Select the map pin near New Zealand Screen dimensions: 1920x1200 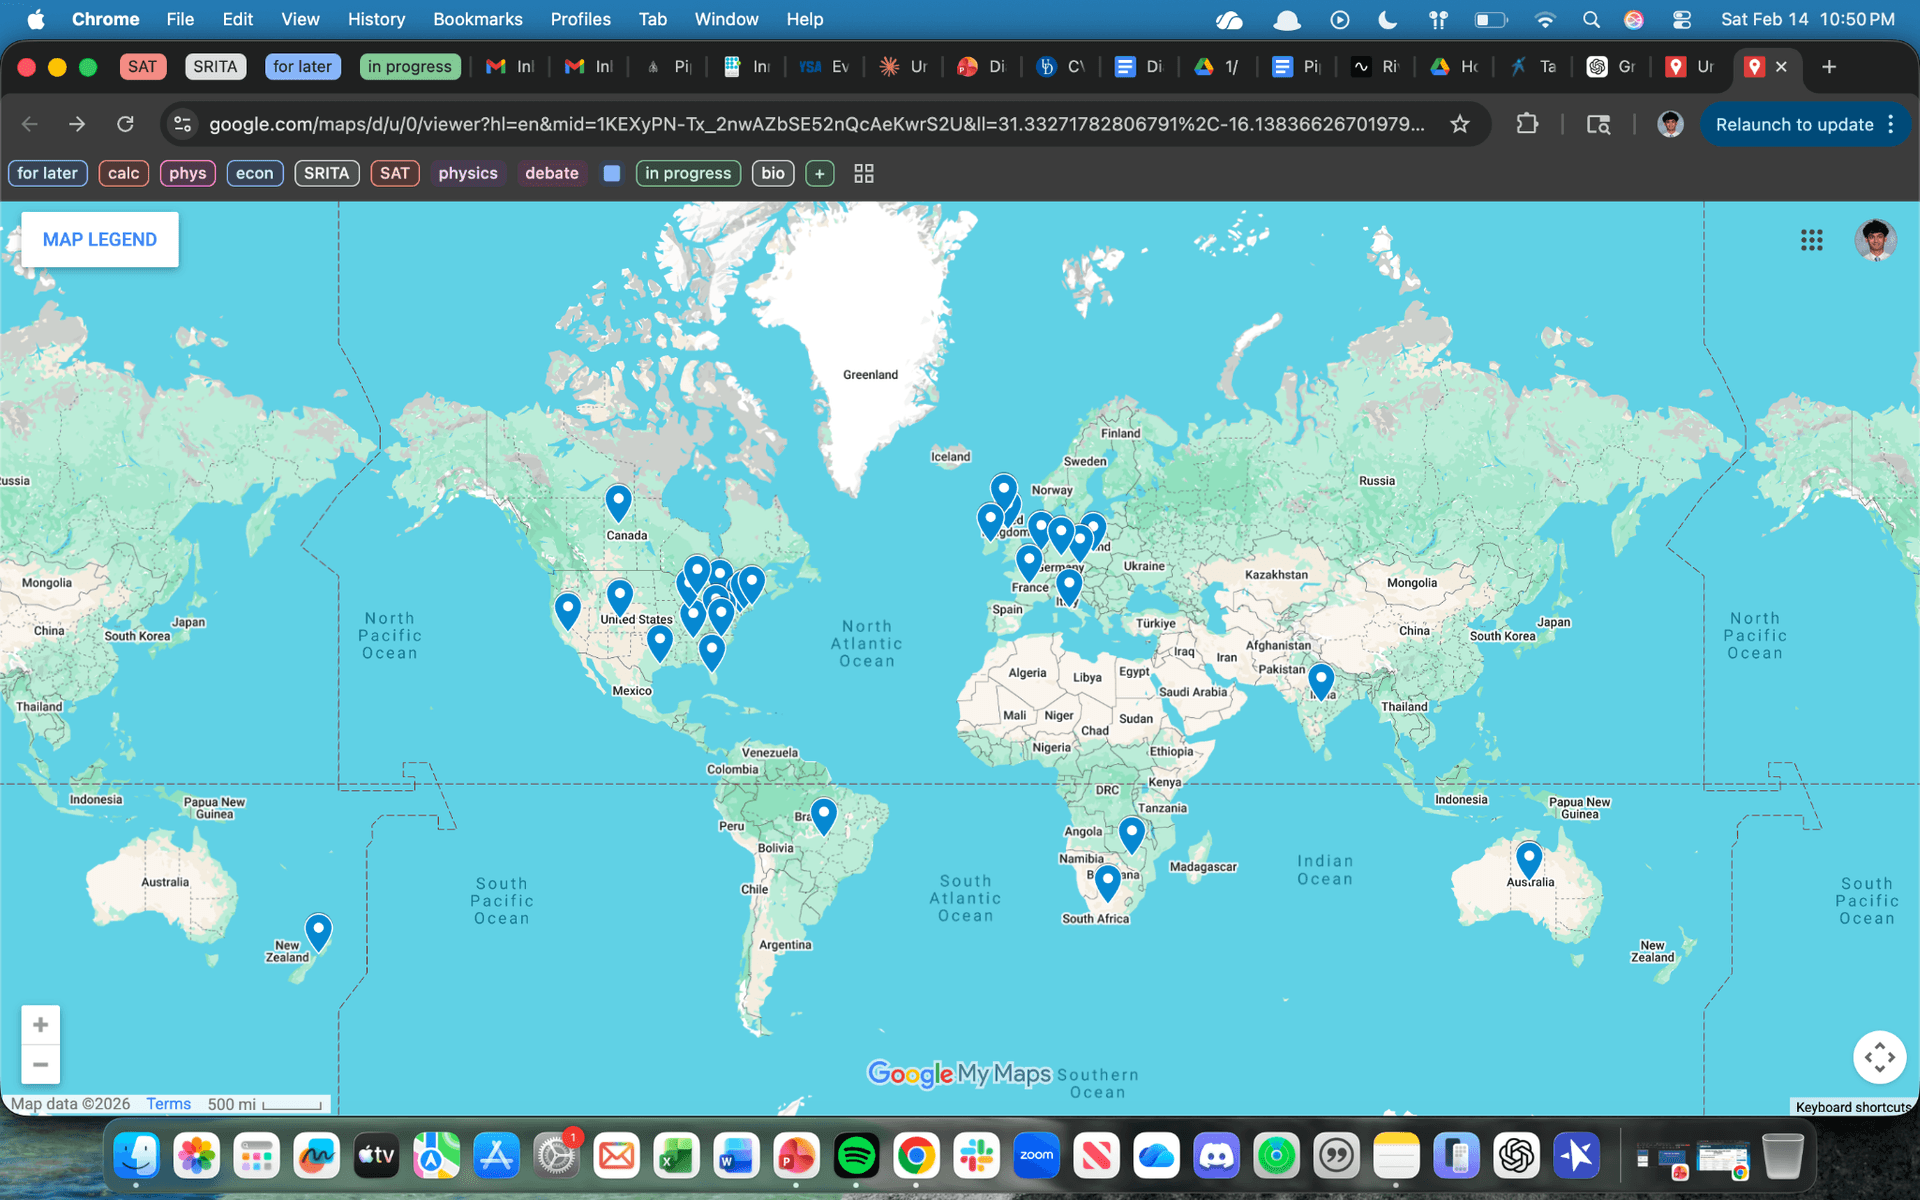click(318, 932)
